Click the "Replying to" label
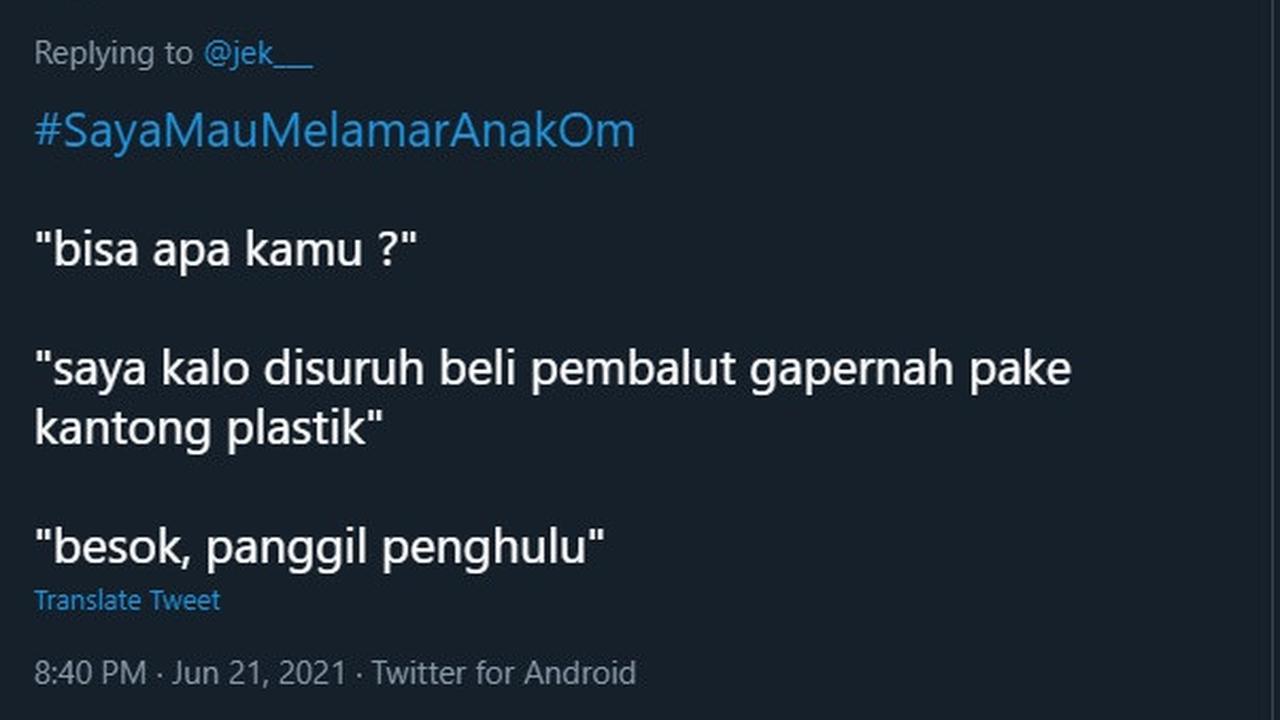 [x=113, y=53]
